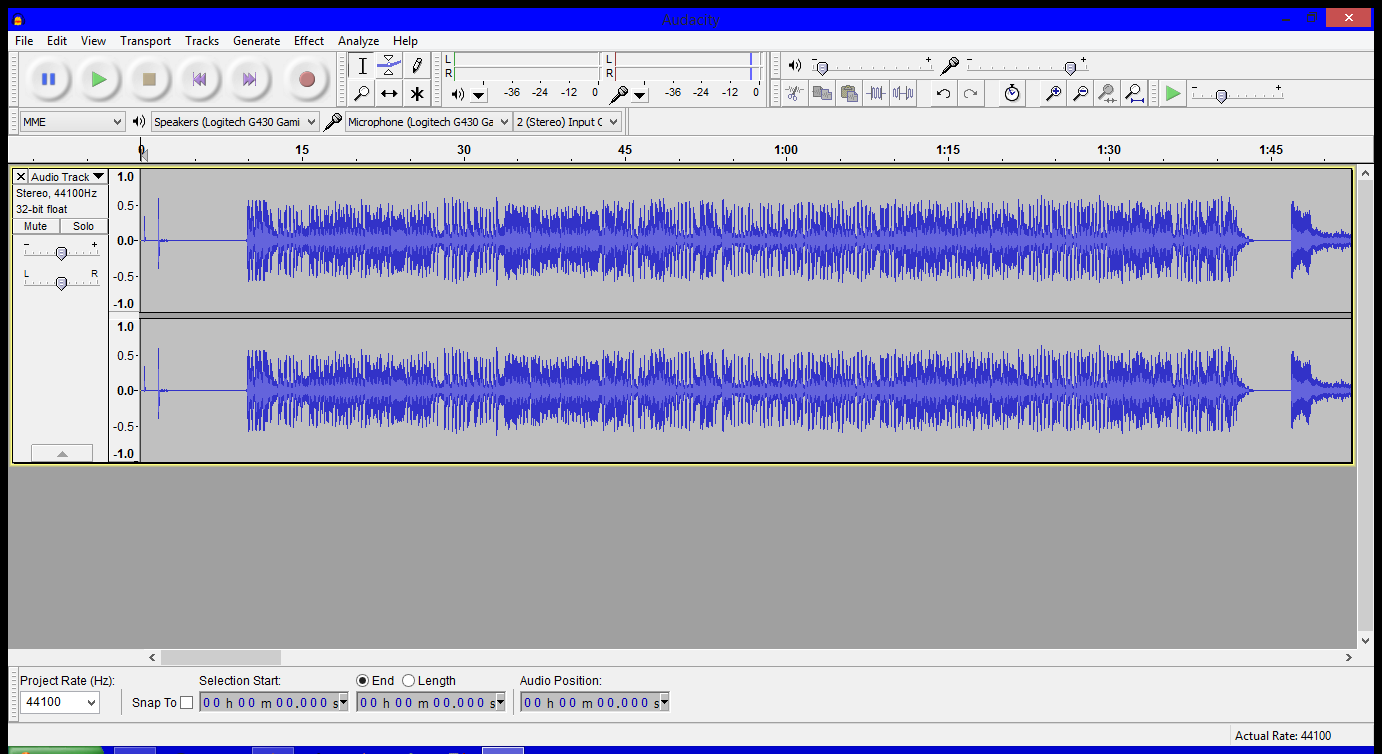Click the Redo arrow icon
Image resolution: width=1382 pixels, height=754 pixels.
(970, 93)
